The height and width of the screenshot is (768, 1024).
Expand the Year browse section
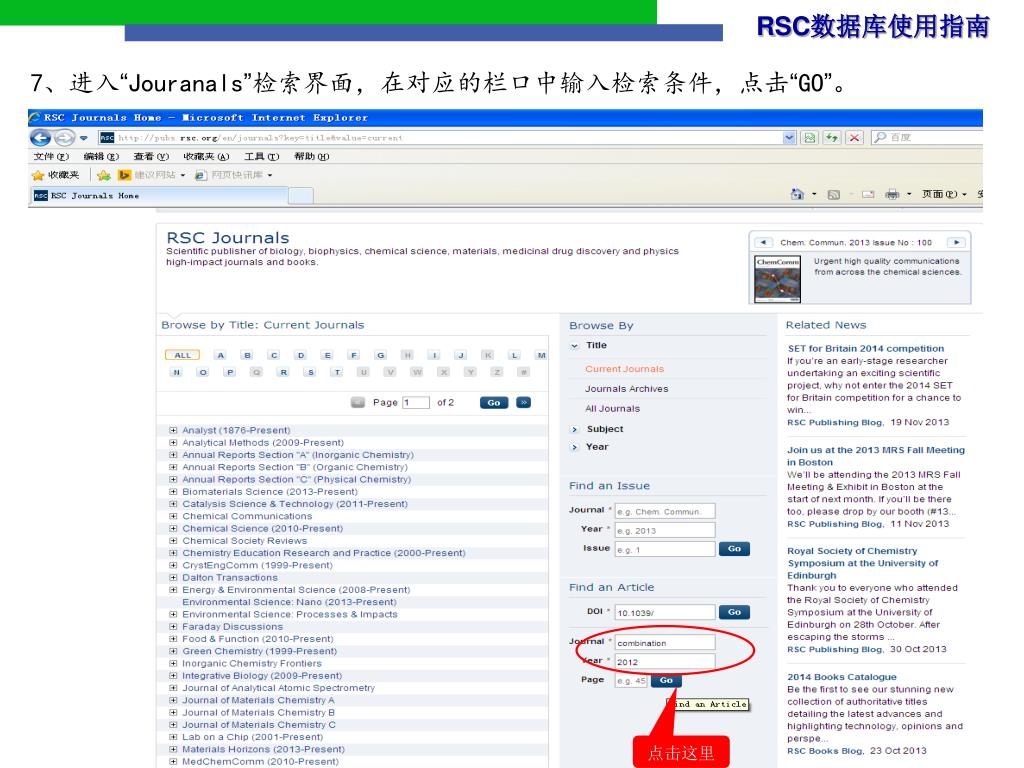click(x=575, y=447)
